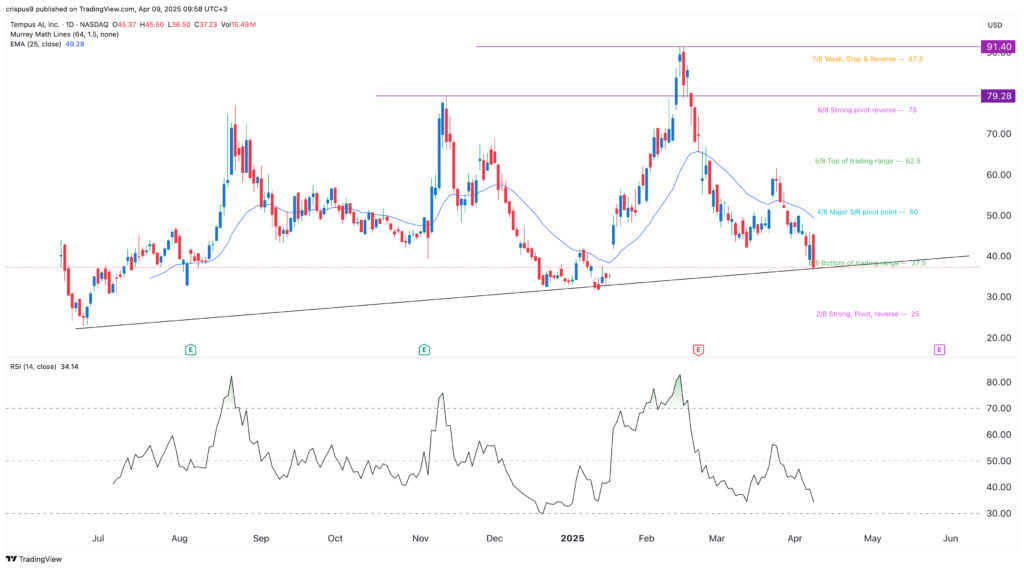Click the Aug label on time axis
The width and height of the screenshot is (1024, 569).
(x=179, y=538)
